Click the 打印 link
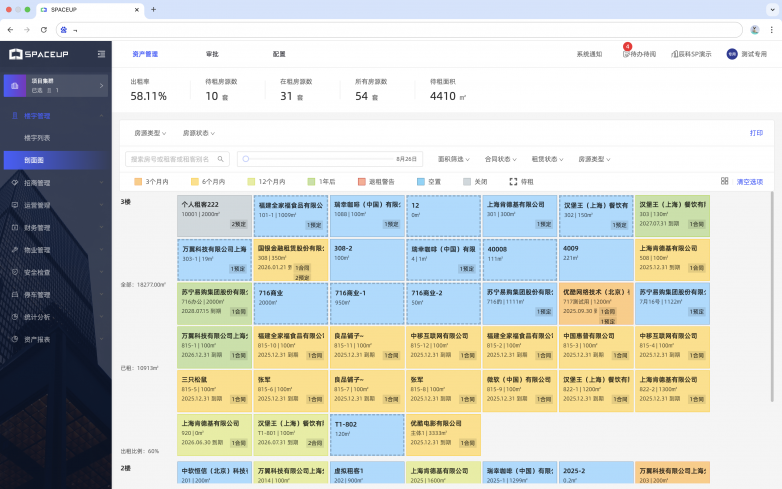 (756, 133)
